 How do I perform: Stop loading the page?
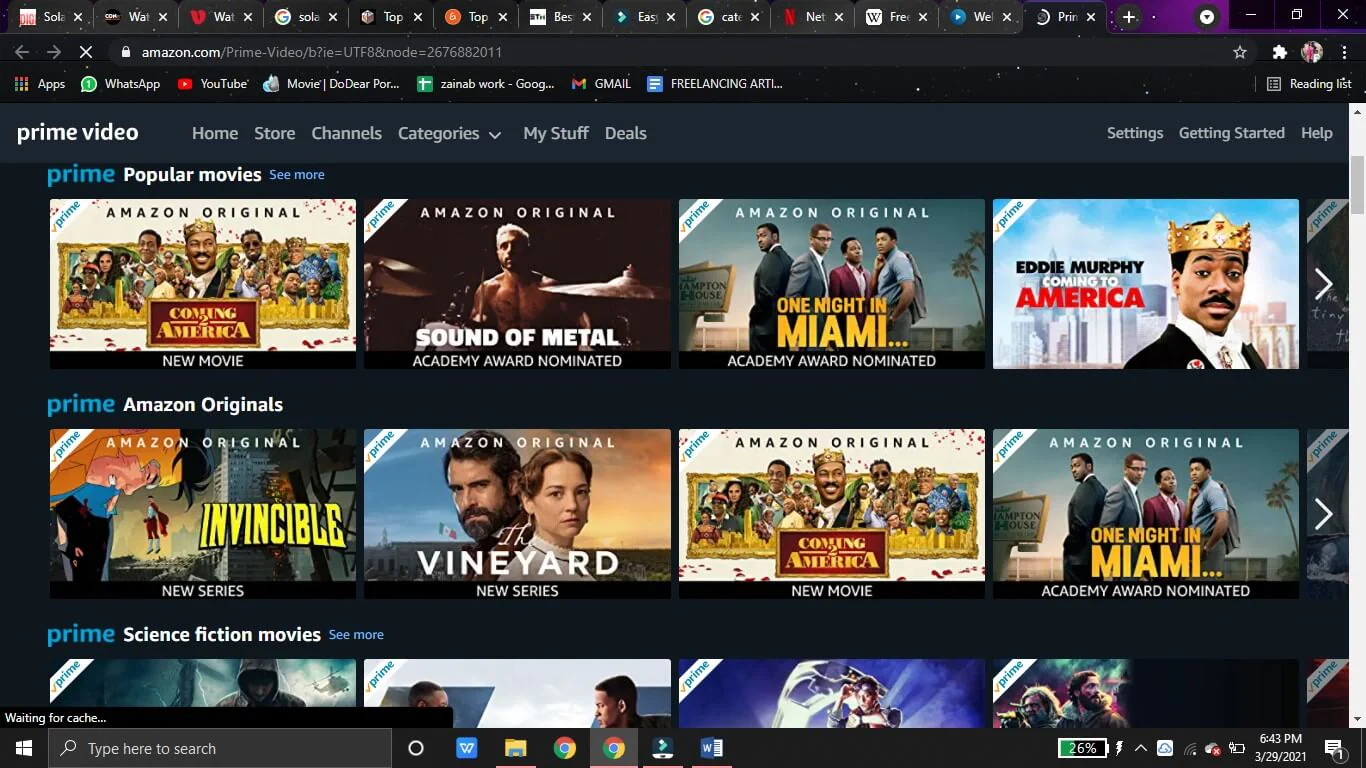coord(86,52)
